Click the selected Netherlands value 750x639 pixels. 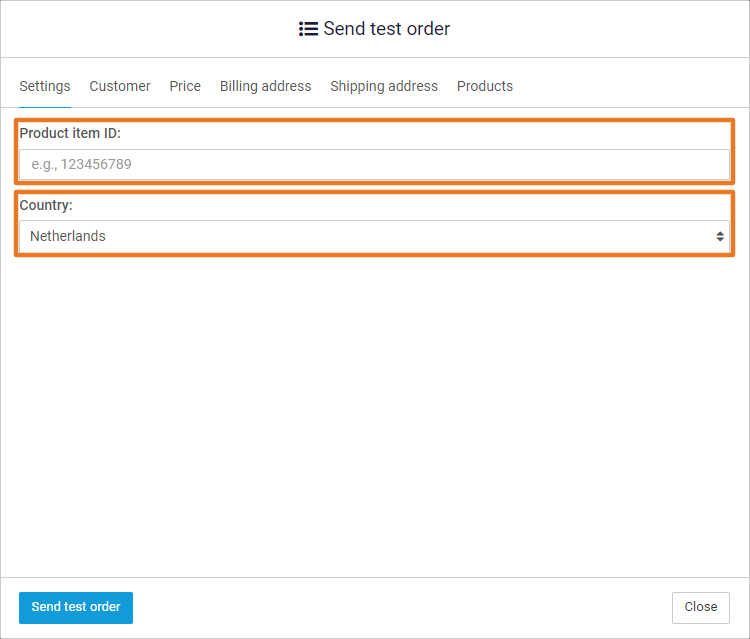[68, 237]
